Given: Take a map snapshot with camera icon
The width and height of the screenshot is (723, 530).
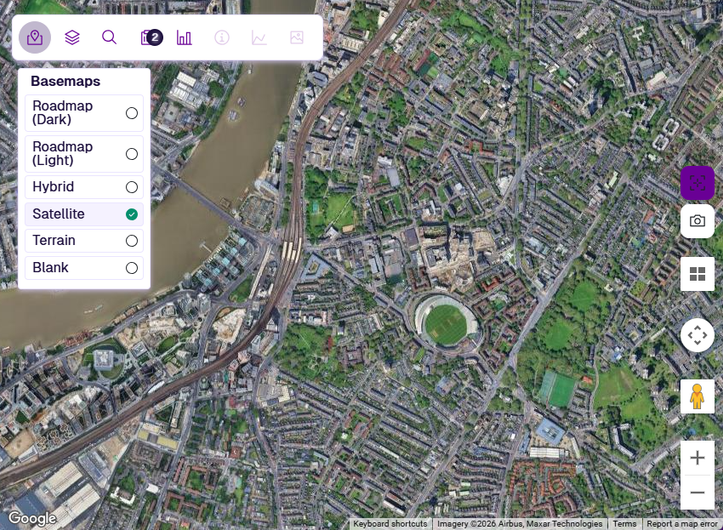Looking at the screenshot, I should pos(697,221).
